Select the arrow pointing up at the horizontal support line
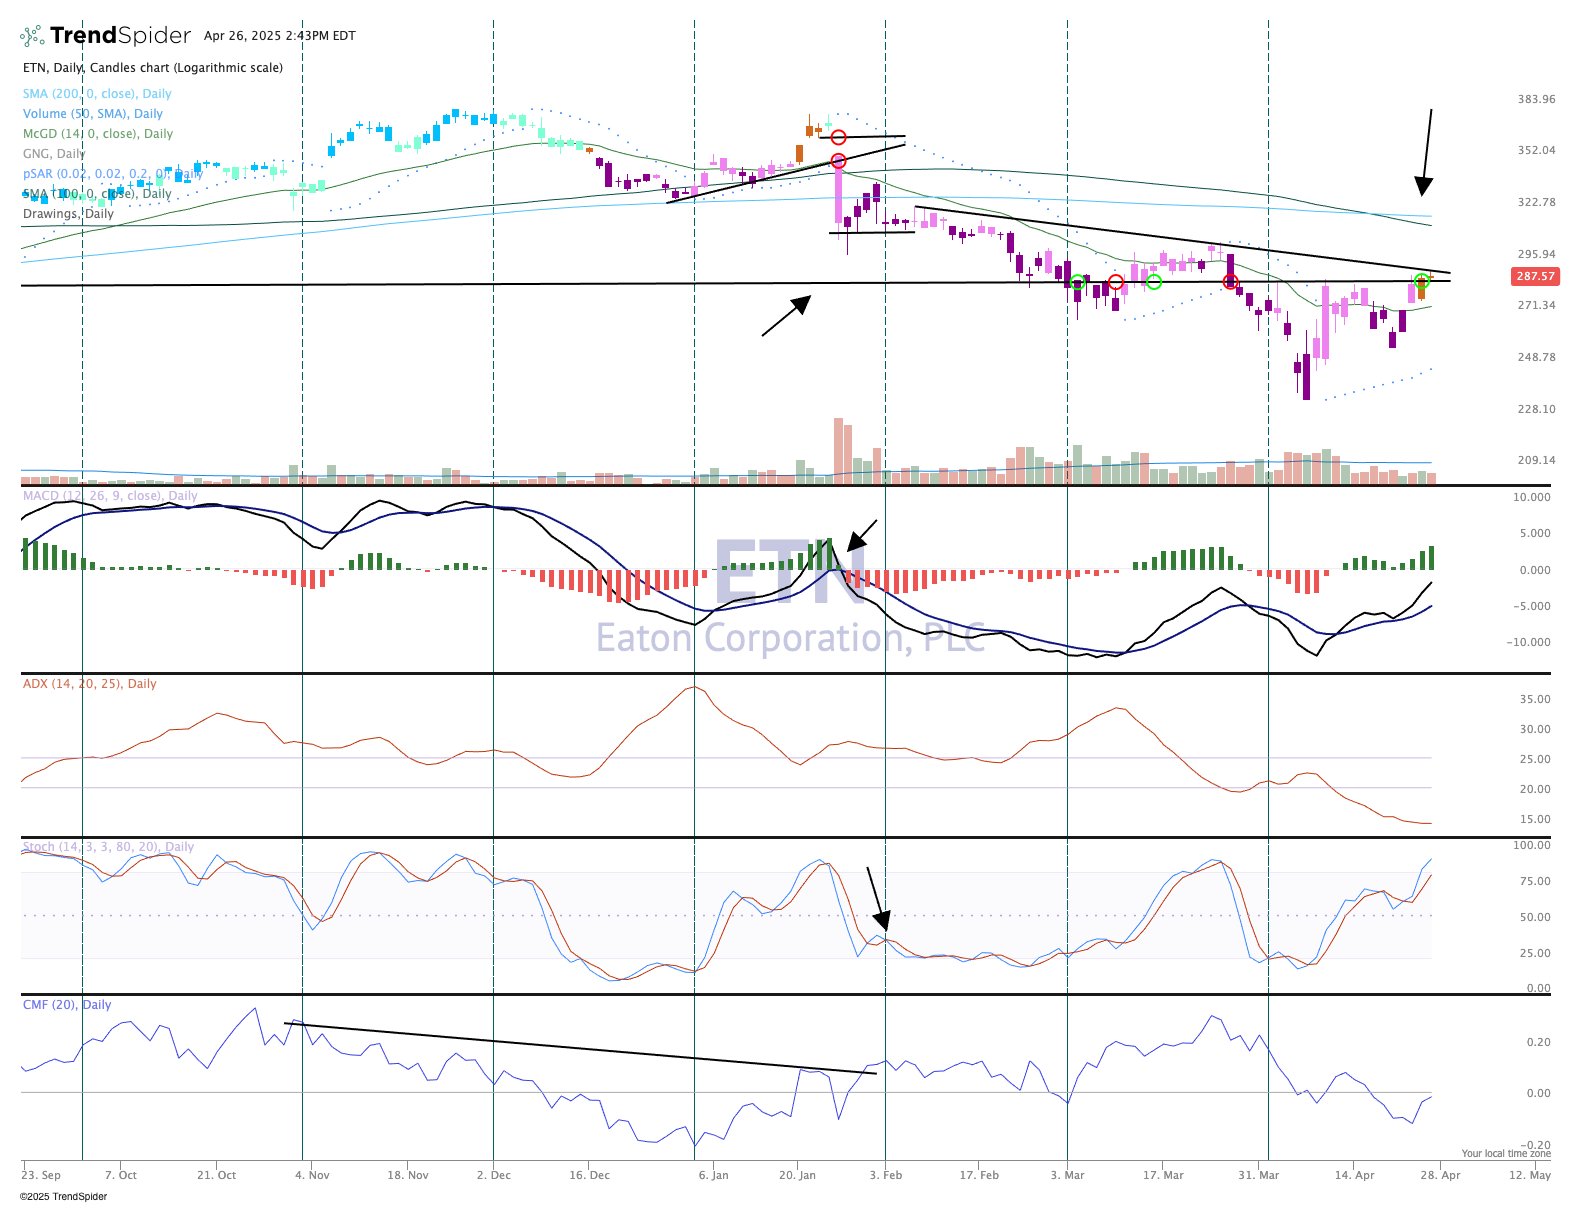 click(x=786, y=315)
